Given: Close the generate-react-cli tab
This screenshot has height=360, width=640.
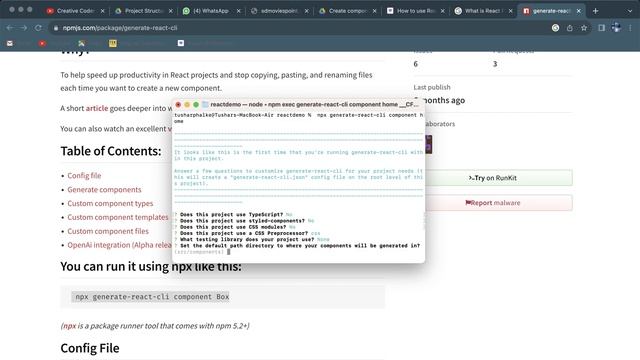Looking at the screenshot, I should pyautogui.click(x=578, y=11).
